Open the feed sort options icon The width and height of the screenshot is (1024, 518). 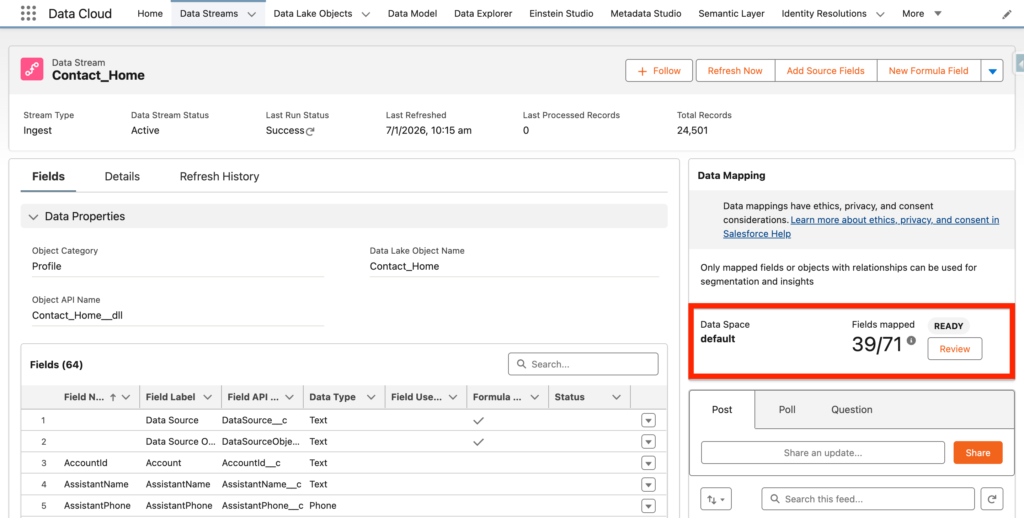coord(716,499)
